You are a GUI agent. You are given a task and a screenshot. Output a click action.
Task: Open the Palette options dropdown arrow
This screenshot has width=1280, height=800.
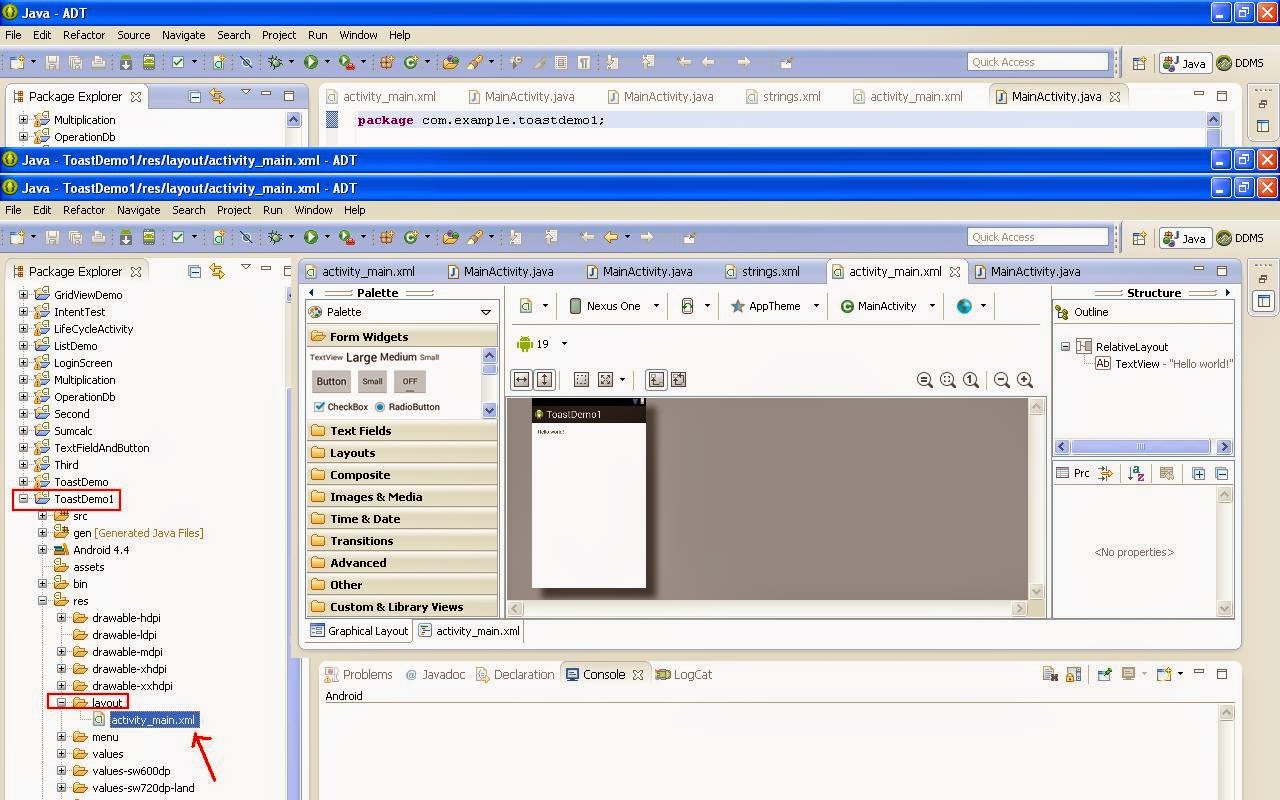point(486,312)
